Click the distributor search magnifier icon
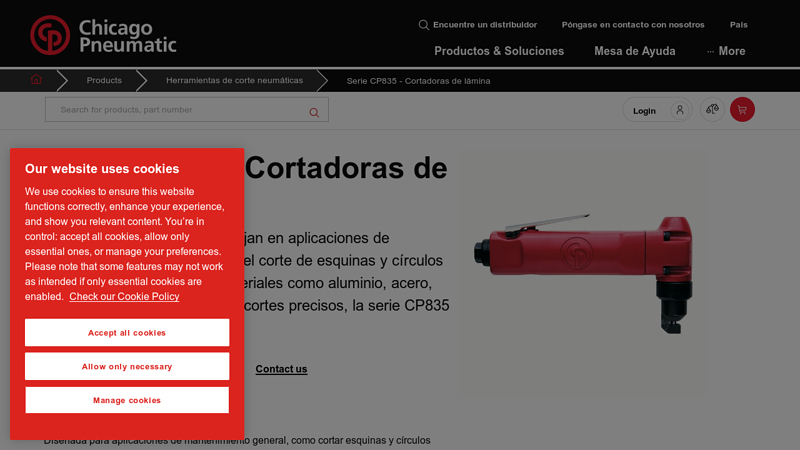This screenshot has height=450, width=800. coord(423,25)
